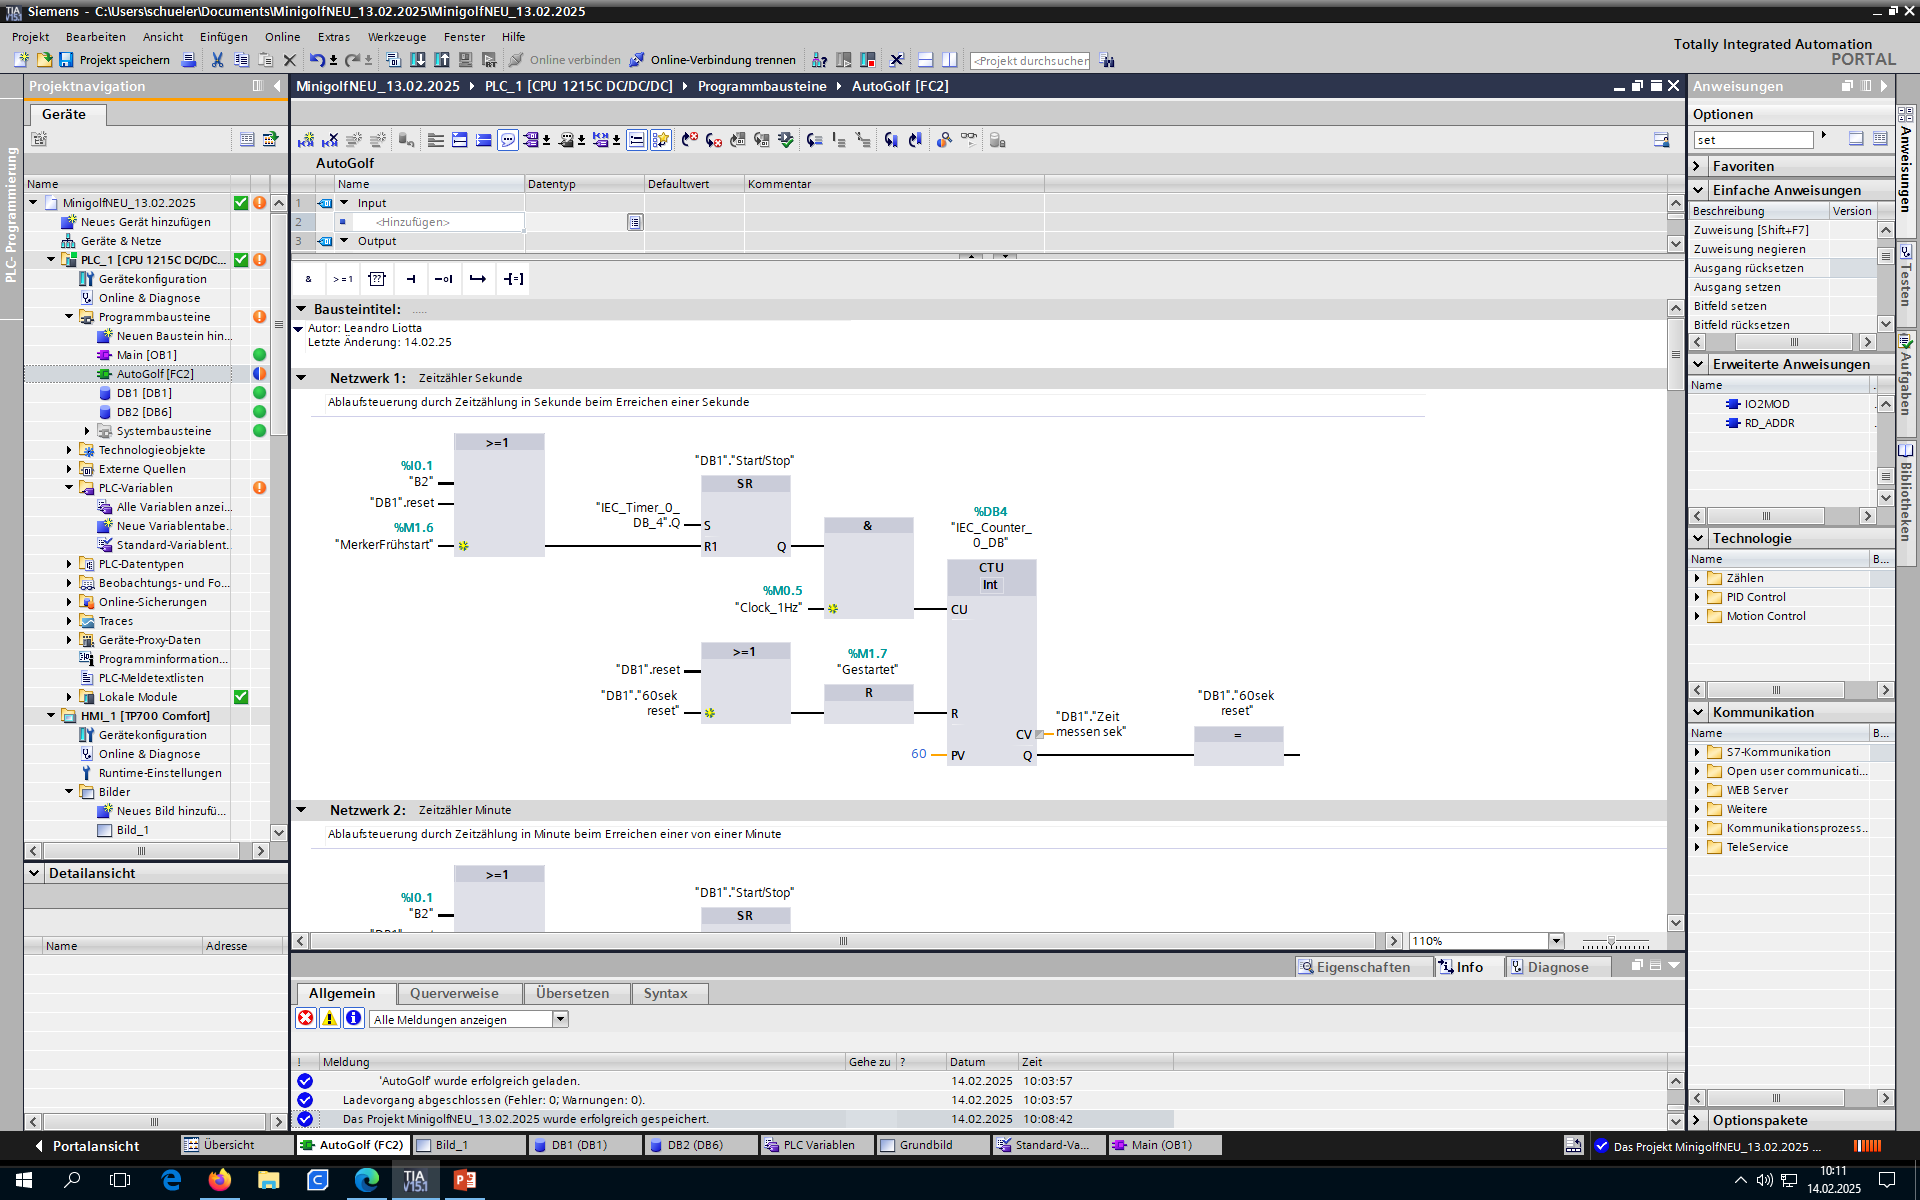Toggle the error messages filter icon
The height and width of the screenshot is (1200, 1920).
305,1018
